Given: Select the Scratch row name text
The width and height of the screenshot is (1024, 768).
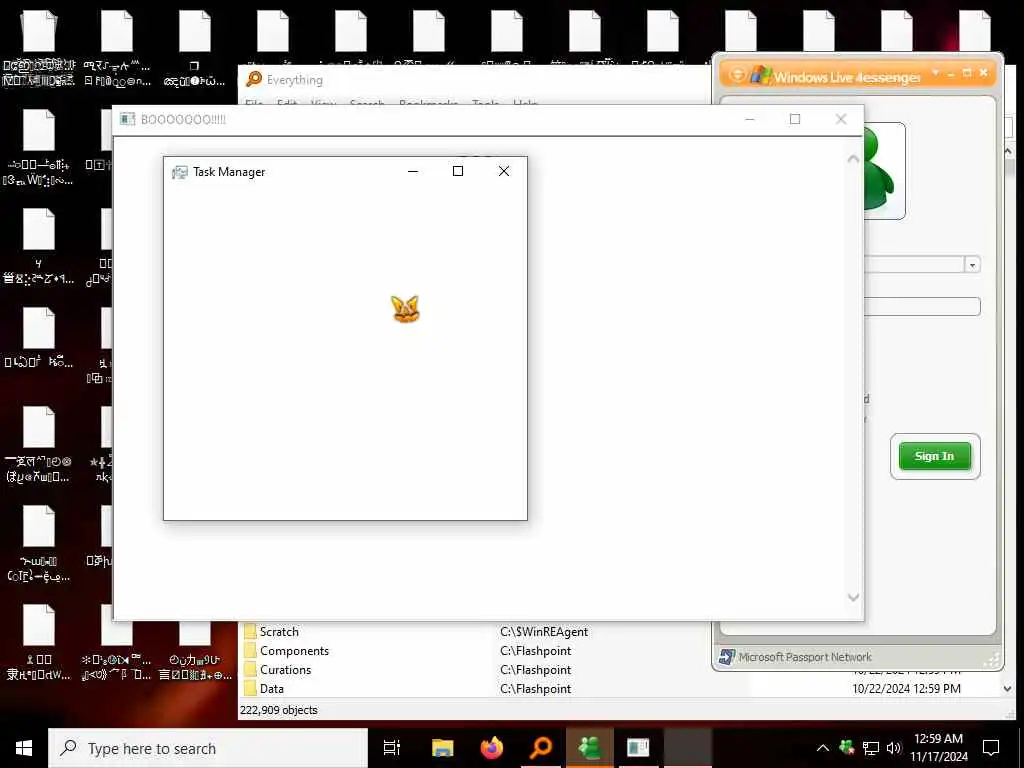Looking at the screenshot, I should pyautogui.click(x=279, y=632).
